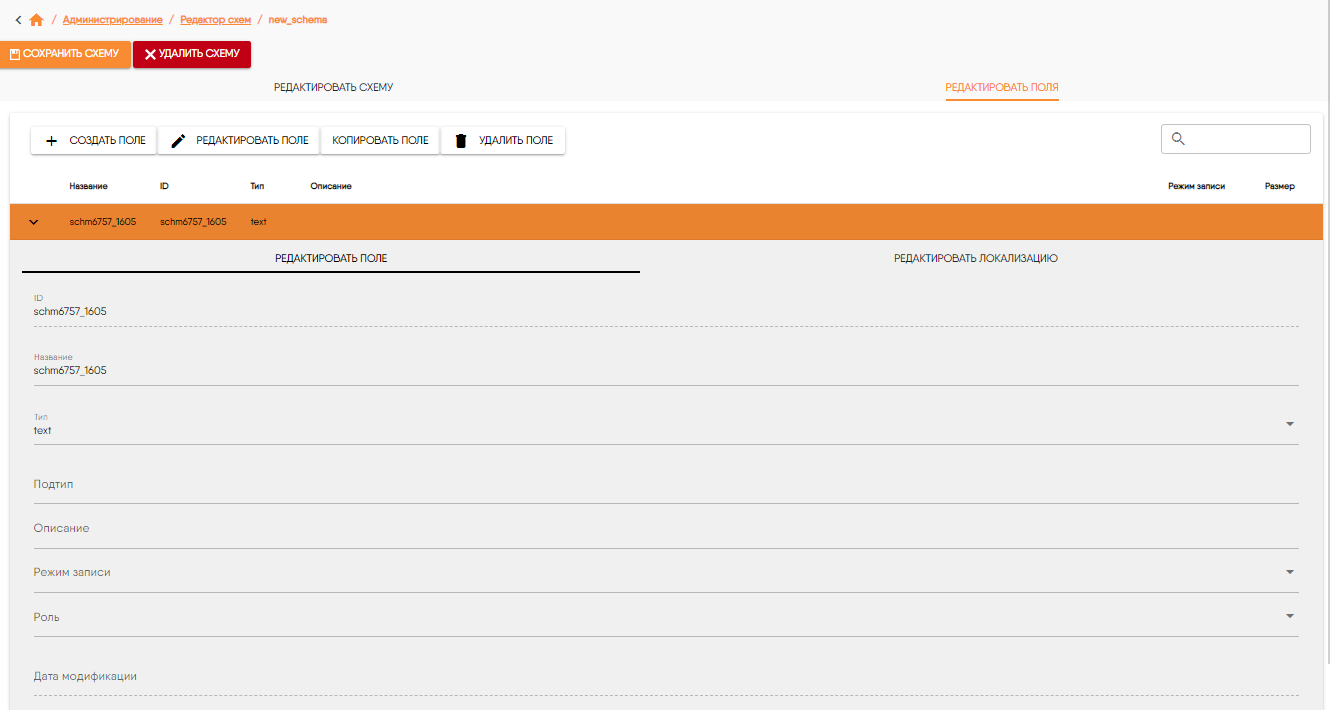Edit the Название input field
This screenshot has height=710, width=1330.
[666, 370]
